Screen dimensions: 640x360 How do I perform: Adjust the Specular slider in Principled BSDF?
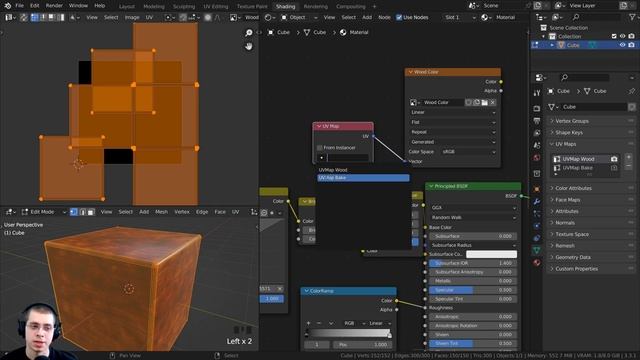473,290
